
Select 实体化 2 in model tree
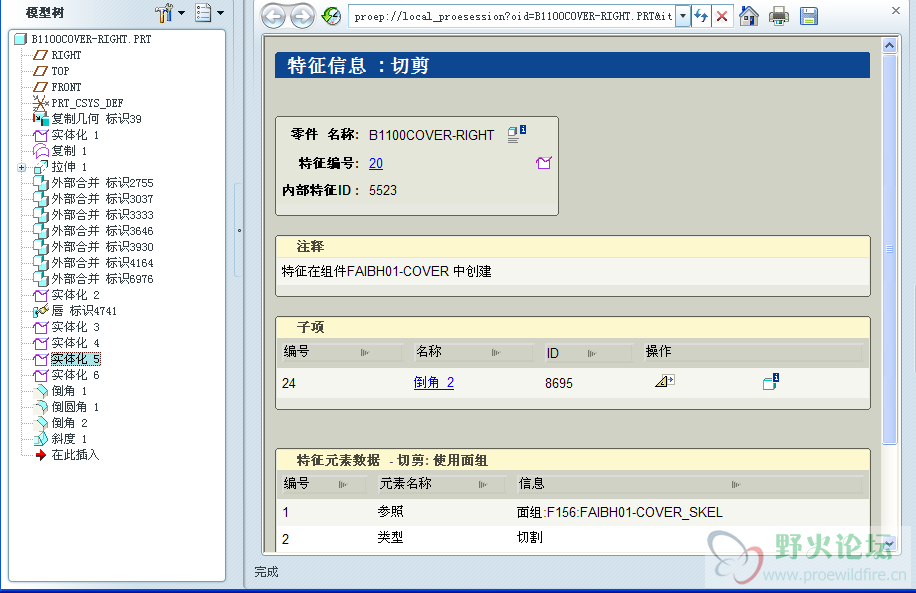(x=75, y=295)
